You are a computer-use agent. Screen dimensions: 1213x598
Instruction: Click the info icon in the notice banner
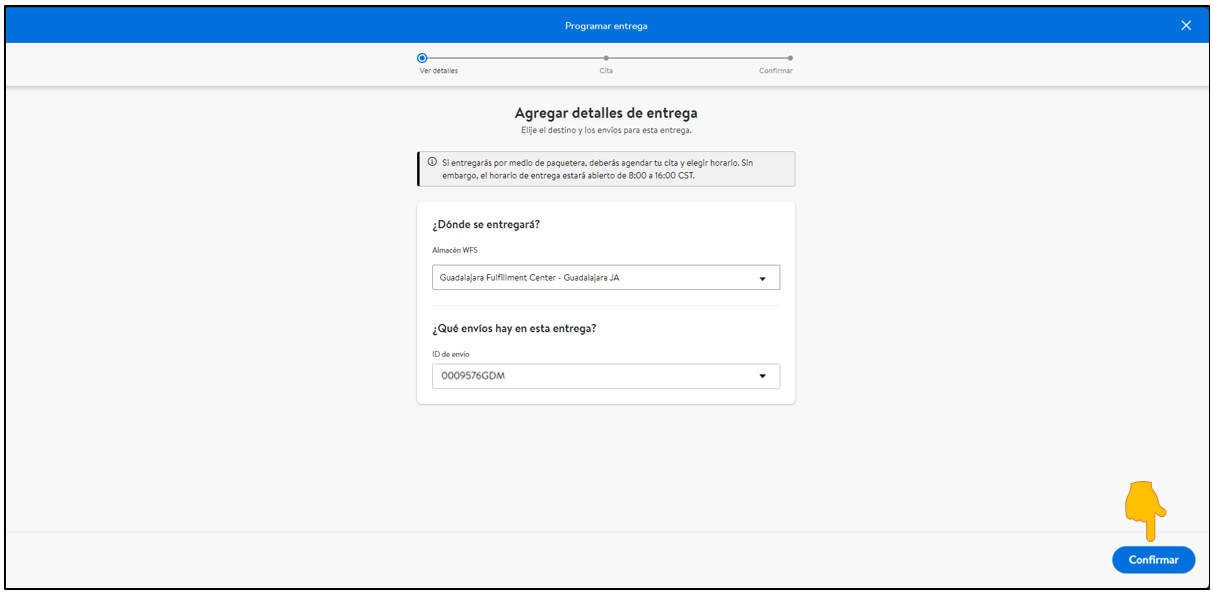pyautogui.click(x=432, y=162)
